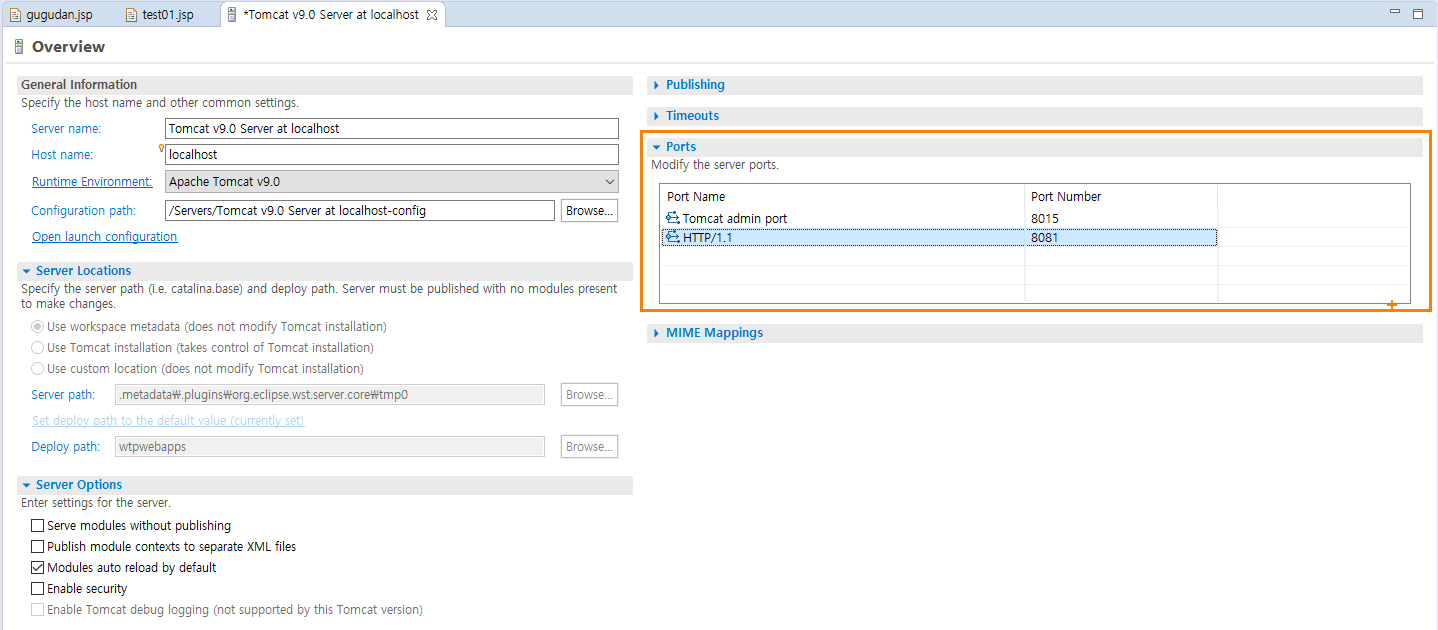Click the Server path text field

click(x=330, y=394)
